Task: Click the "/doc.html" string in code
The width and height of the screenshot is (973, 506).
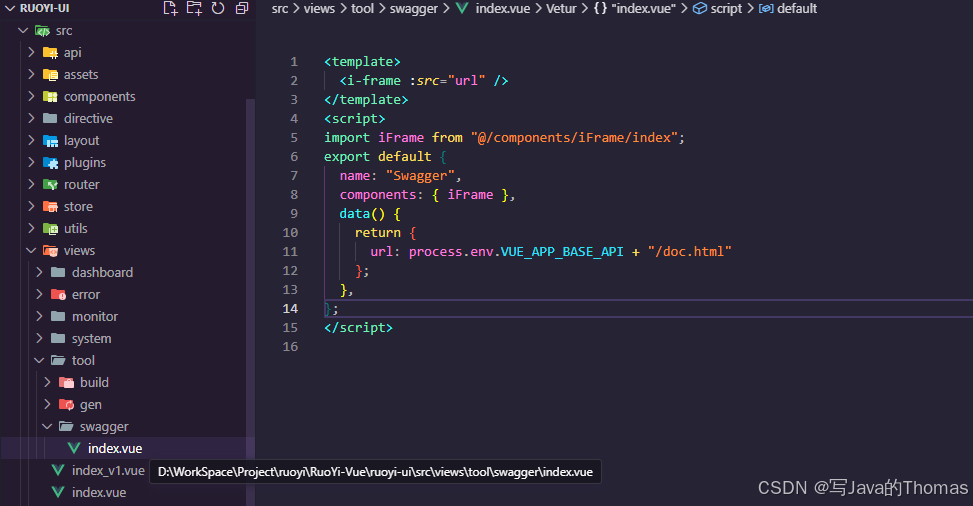Action: click(690, 251)
